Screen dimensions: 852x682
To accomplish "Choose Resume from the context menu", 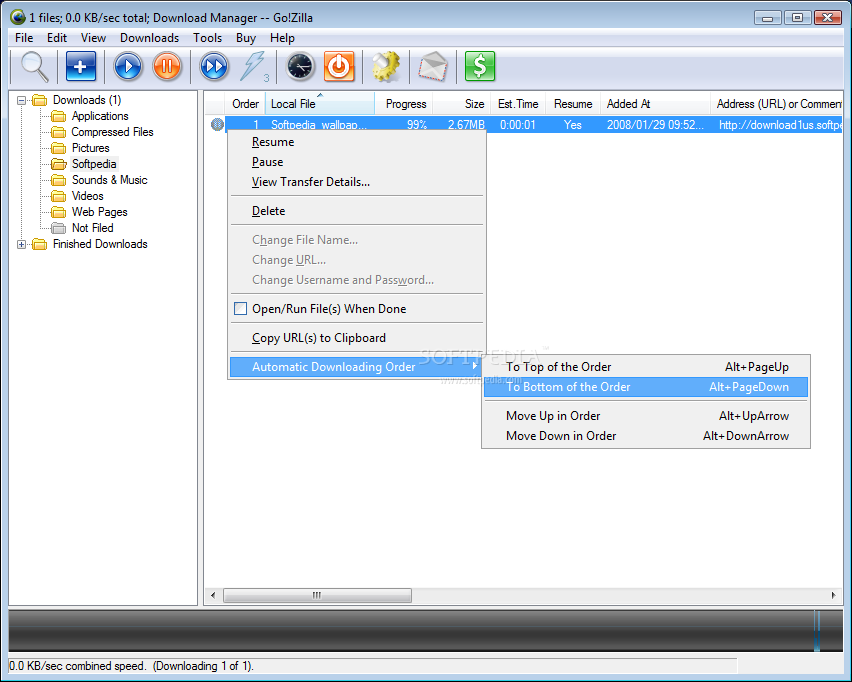I will coord(356,142).
